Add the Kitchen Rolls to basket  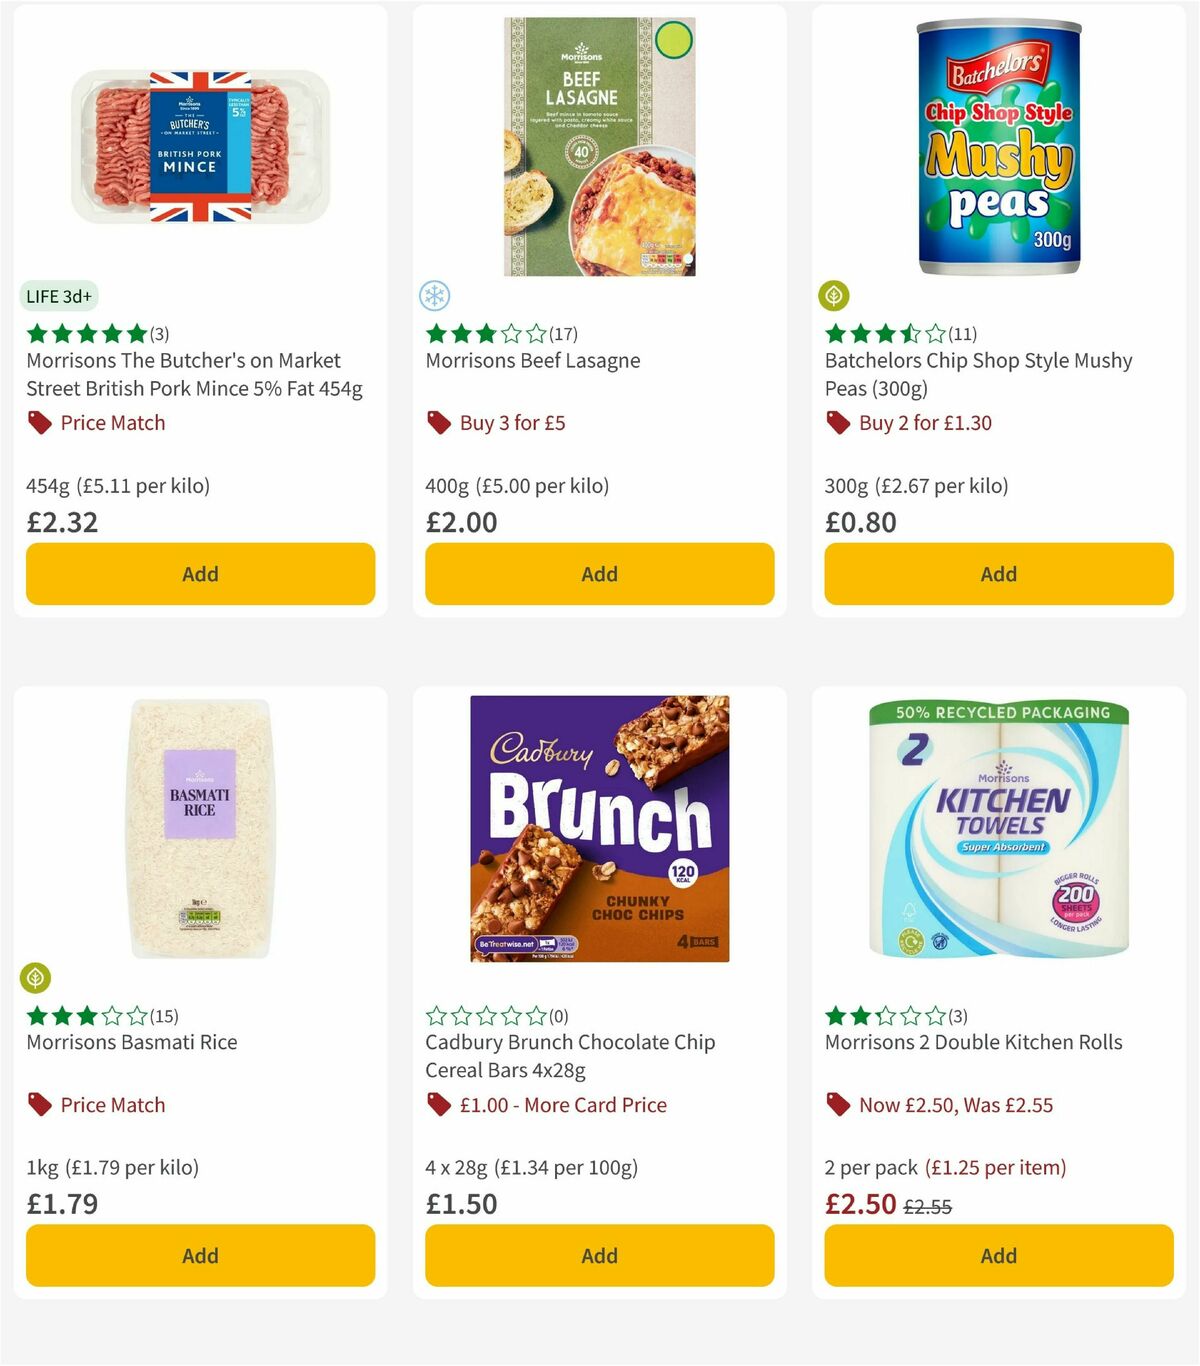coord(998,1255)
